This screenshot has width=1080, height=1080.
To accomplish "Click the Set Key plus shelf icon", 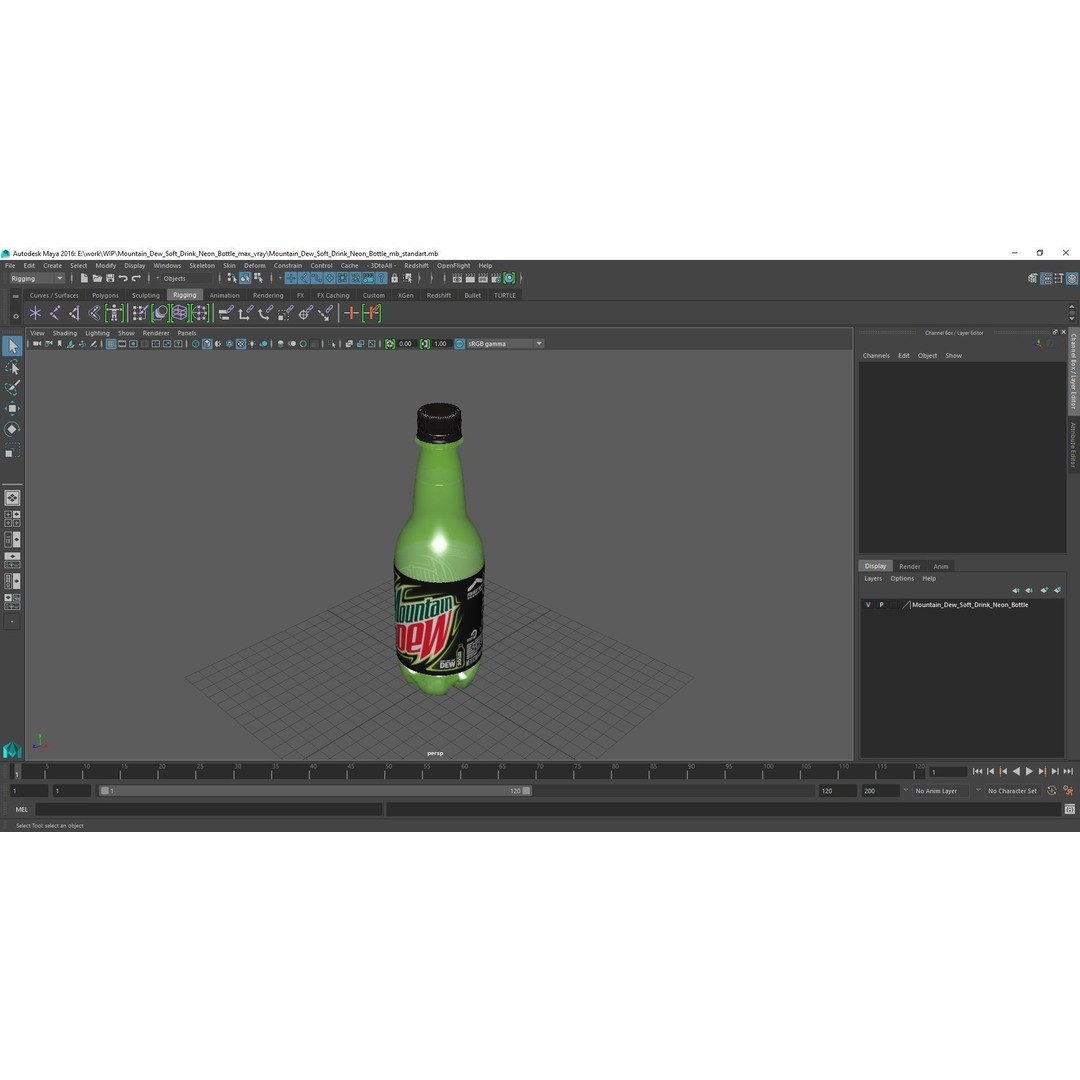I will (x=351, y=313).
